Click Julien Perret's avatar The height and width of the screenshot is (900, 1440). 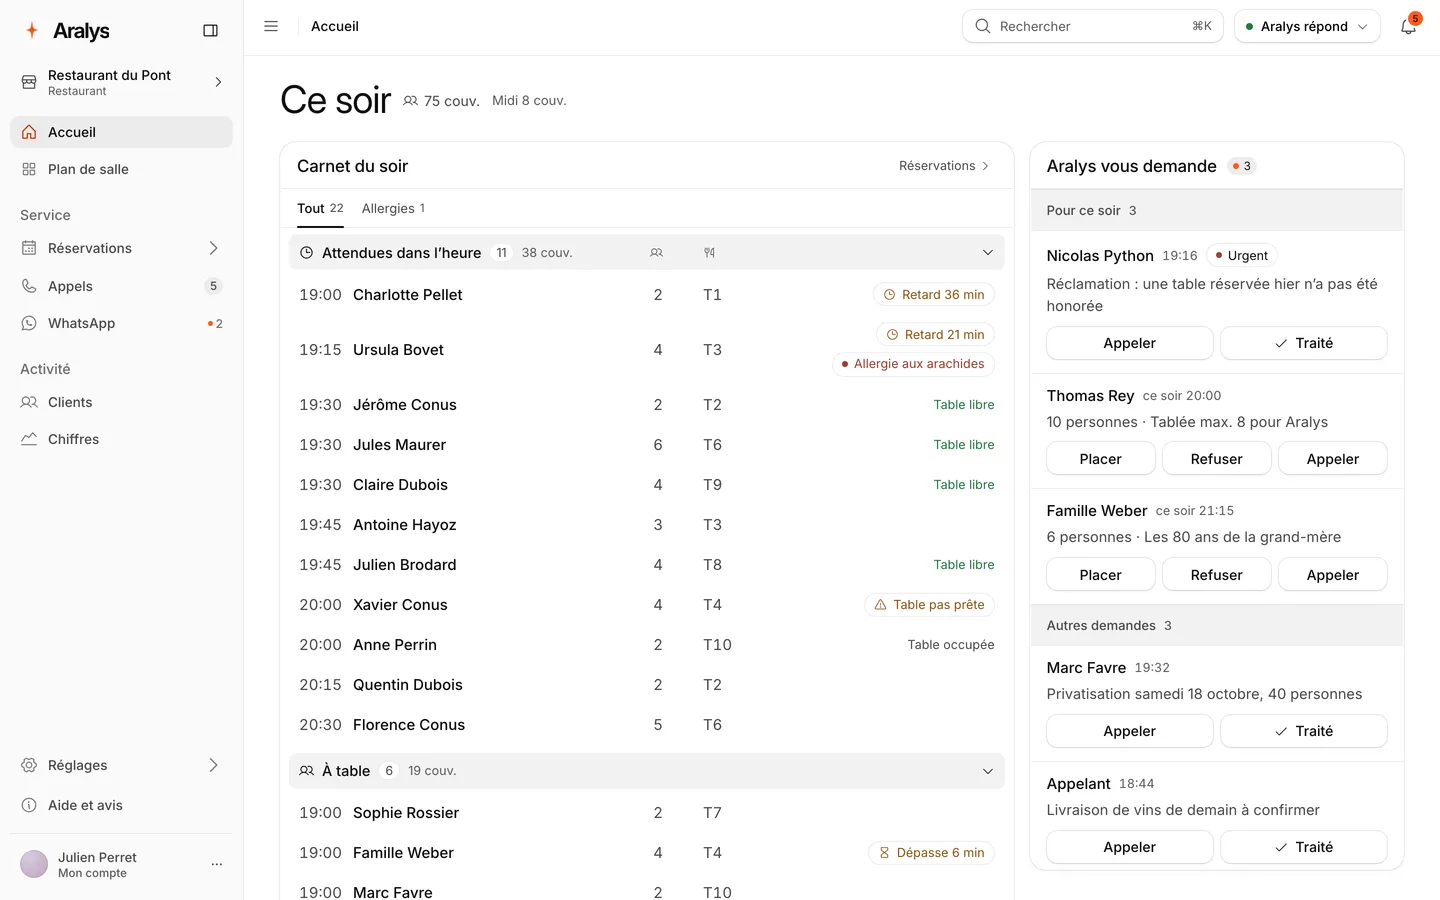pos(34,864)
